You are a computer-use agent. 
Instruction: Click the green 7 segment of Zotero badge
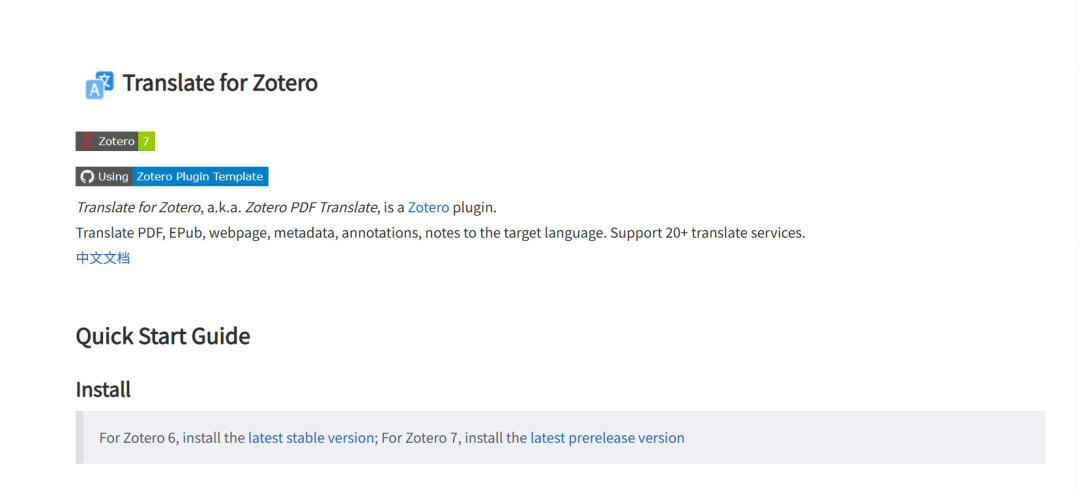(146, 141)
